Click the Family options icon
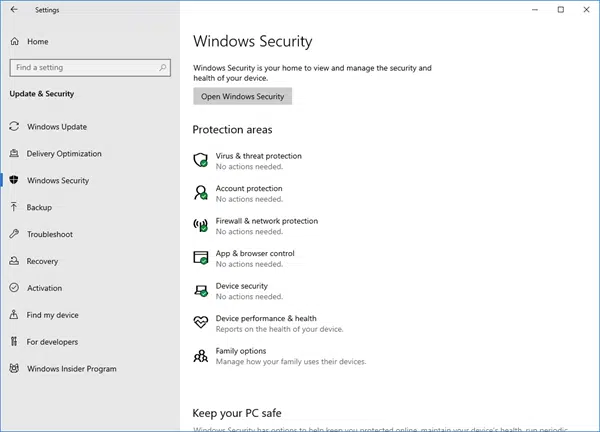The height and width of the screenshot is (432, 600). [199, 355]
